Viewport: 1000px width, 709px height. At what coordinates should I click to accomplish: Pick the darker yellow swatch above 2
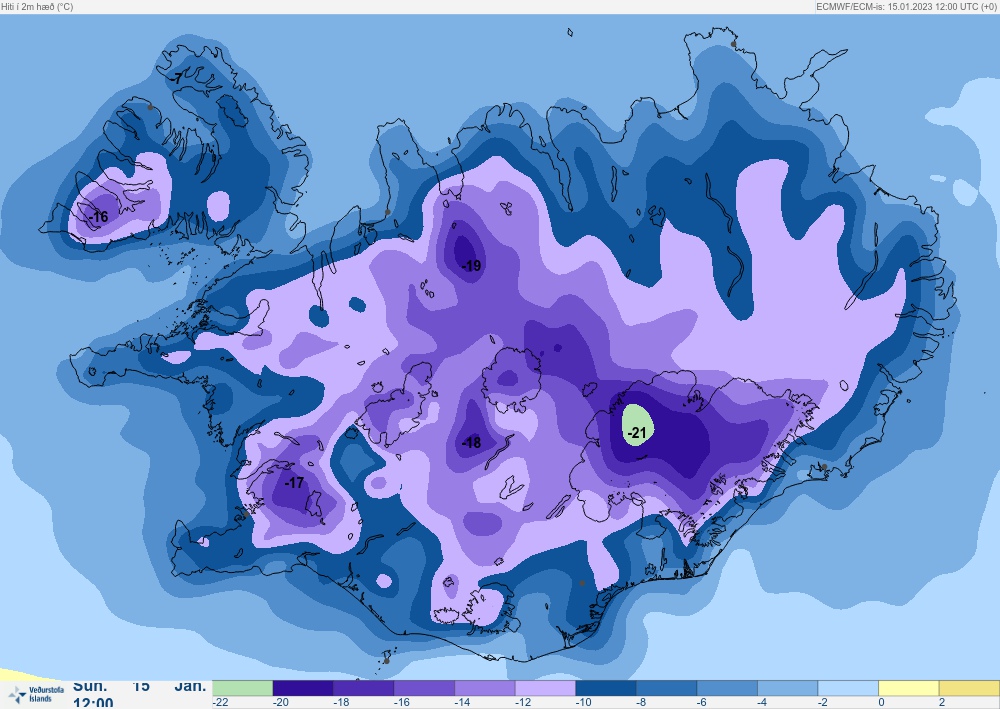(969, 688)
